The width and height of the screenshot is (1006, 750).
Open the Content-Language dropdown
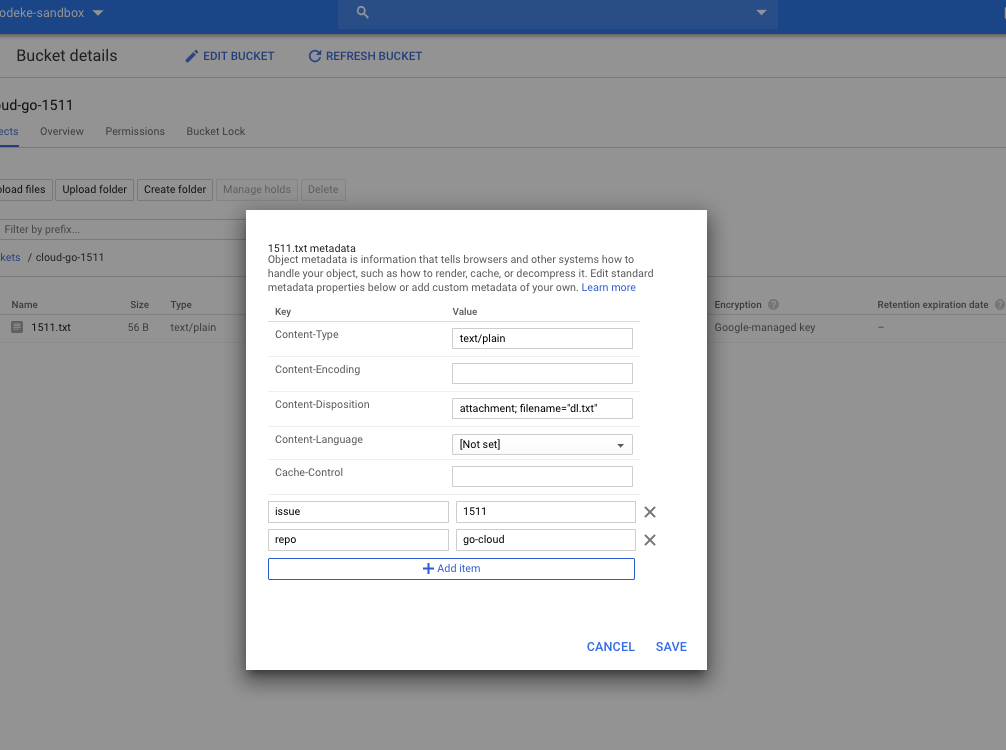coord(542,445)
